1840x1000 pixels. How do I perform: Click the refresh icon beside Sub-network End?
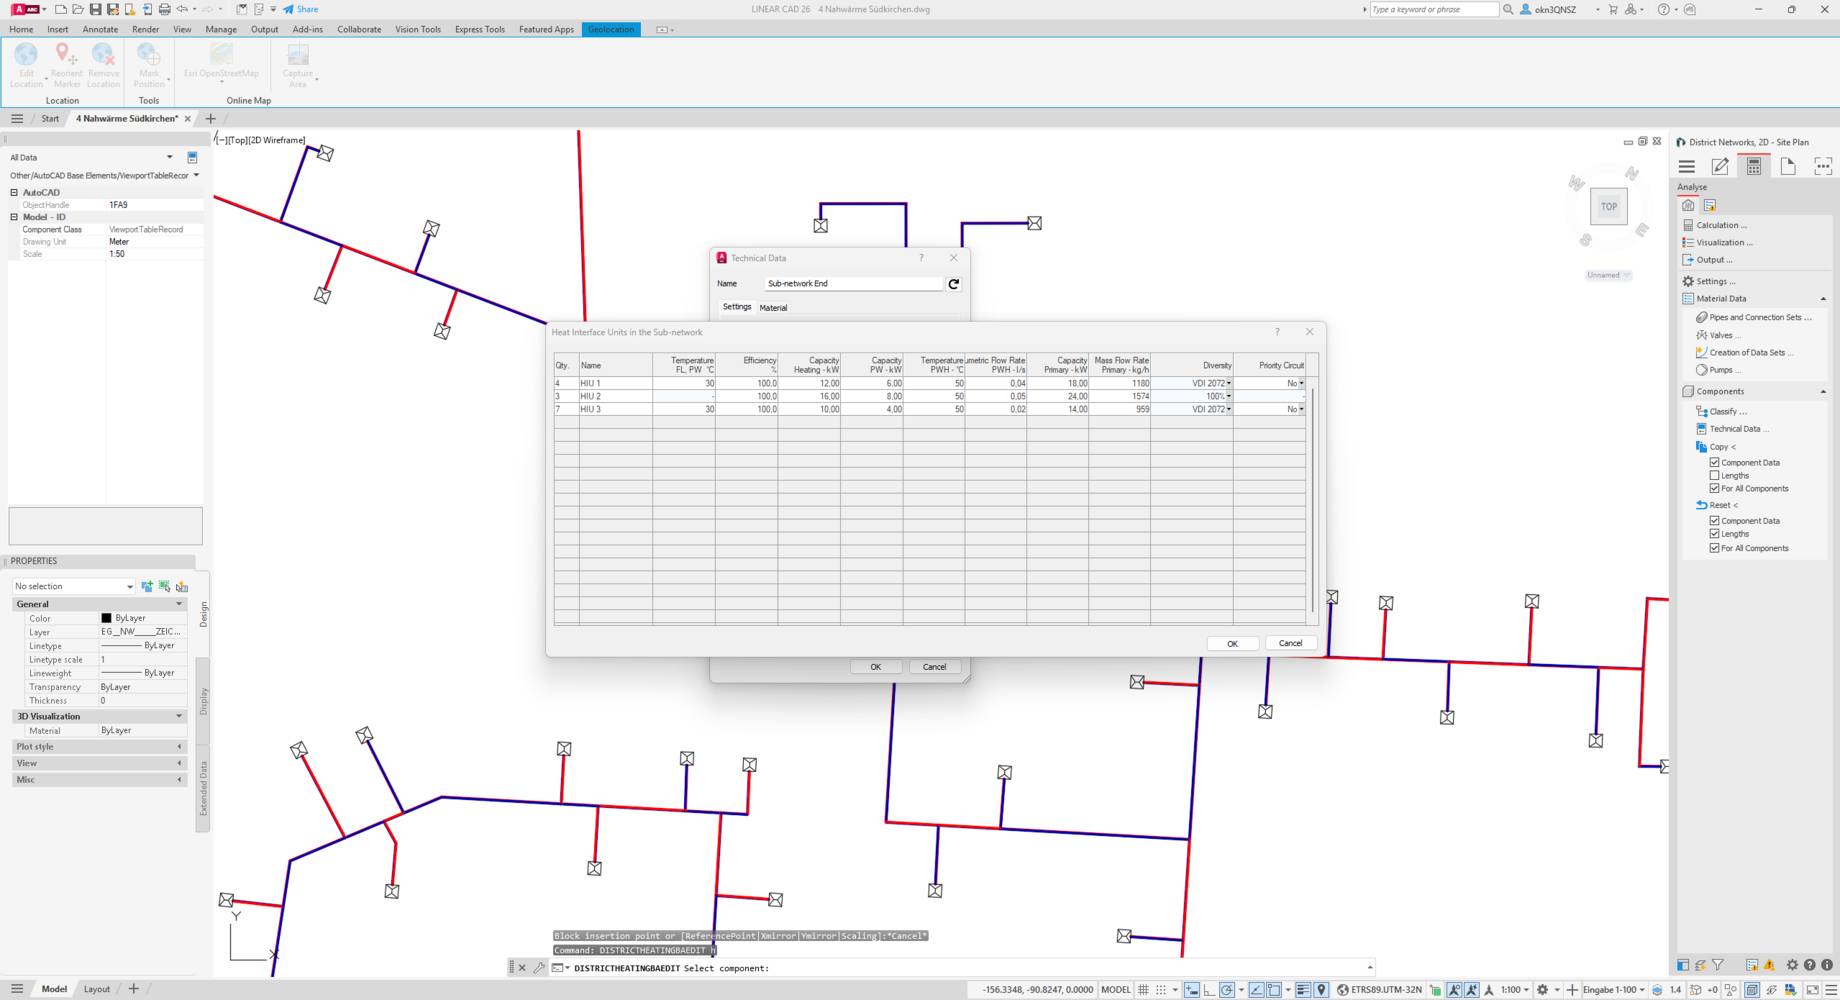[954, 284]
